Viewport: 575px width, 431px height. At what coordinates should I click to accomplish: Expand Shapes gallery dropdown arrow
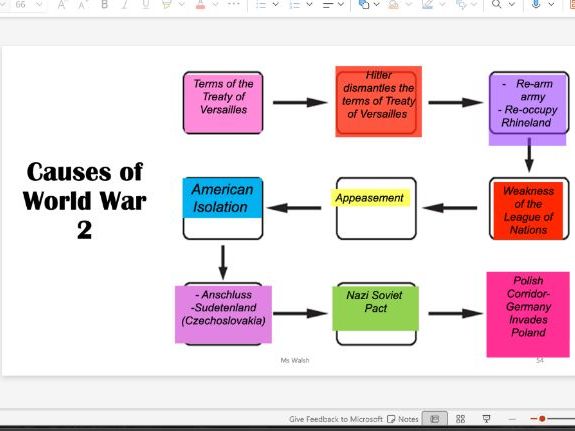[376, 4]
